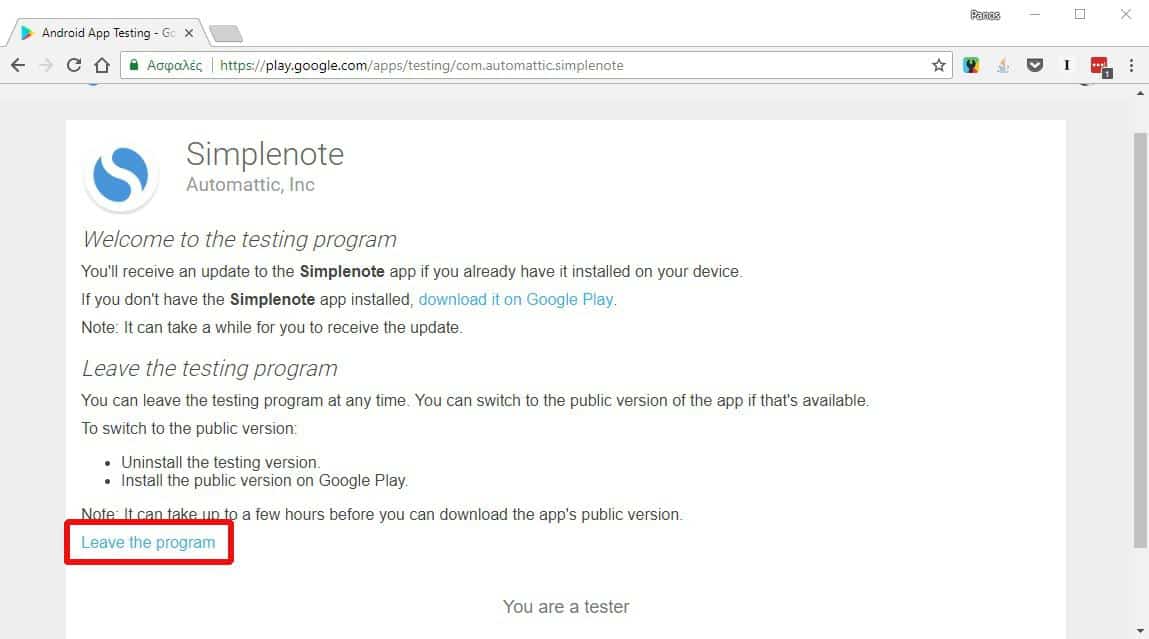Close the Android App Testing tab
The image size is (1149, 639).
point(189,33)
